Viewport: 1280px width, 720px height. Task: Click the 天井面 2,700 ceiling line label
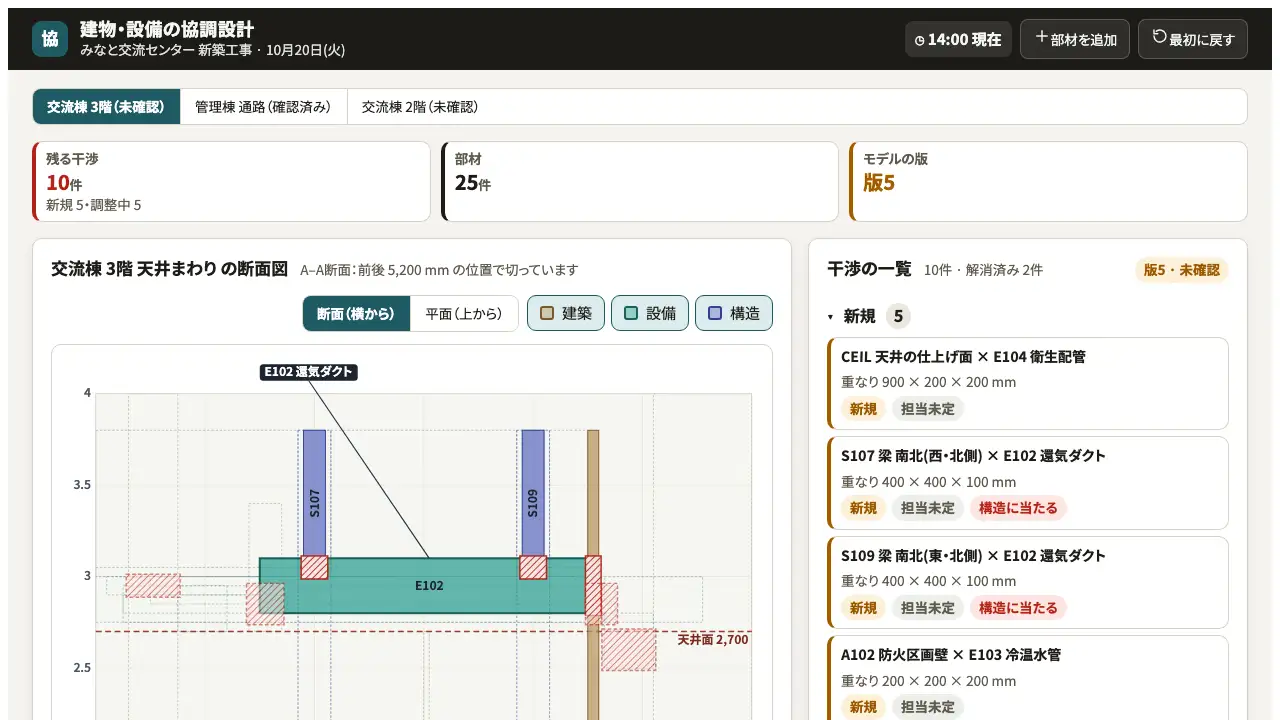(x=712, y=640)
